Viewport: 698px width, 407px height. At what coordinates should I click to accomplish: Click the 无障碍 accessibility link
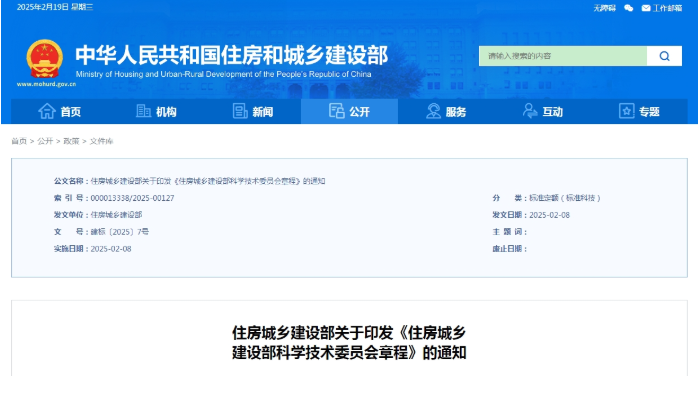point(604,8)
